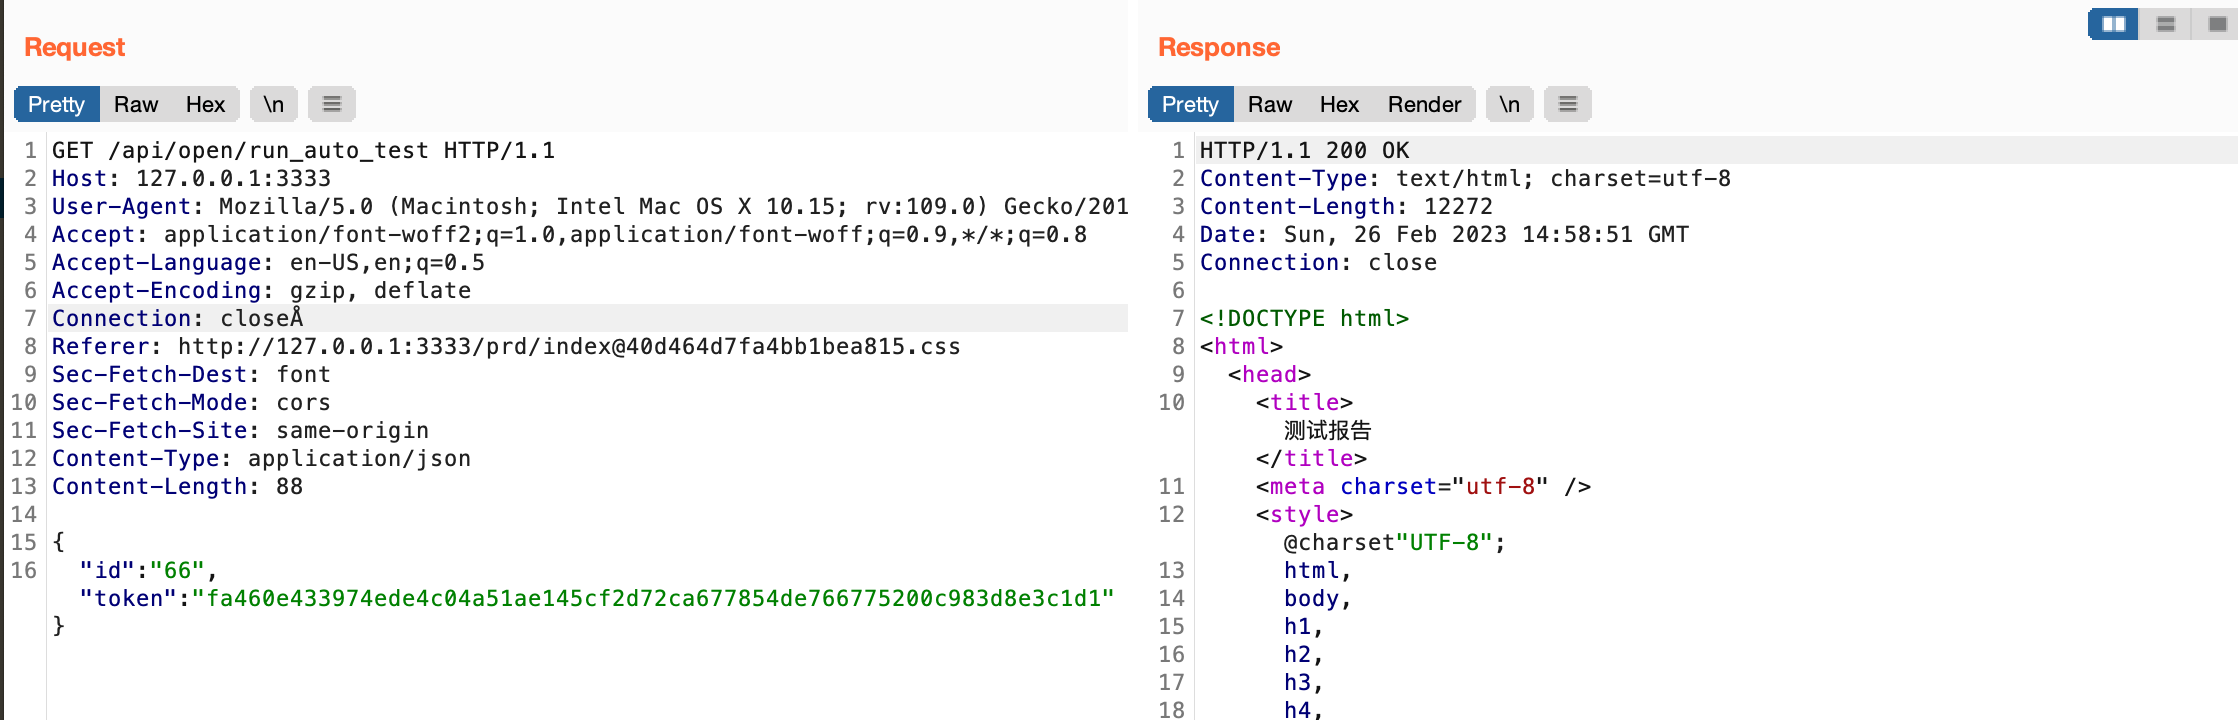Open Response pane hamburger menu icon

click(x=1567, y=104)
